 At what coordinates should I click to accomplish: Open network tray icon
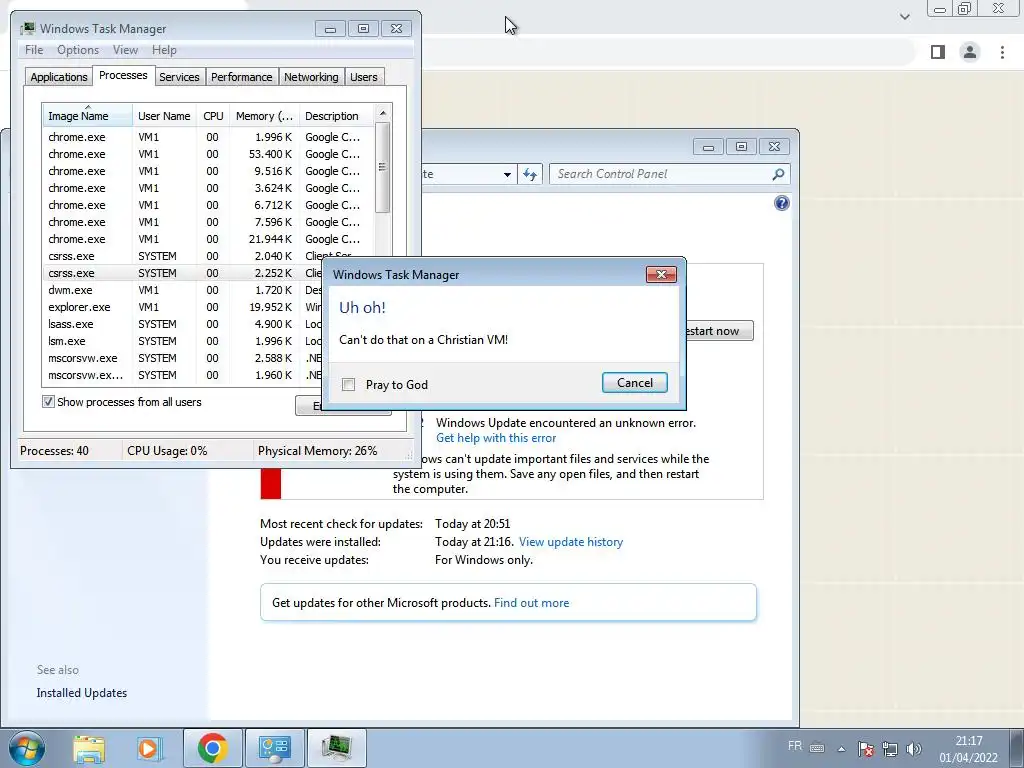click(889, 748)
